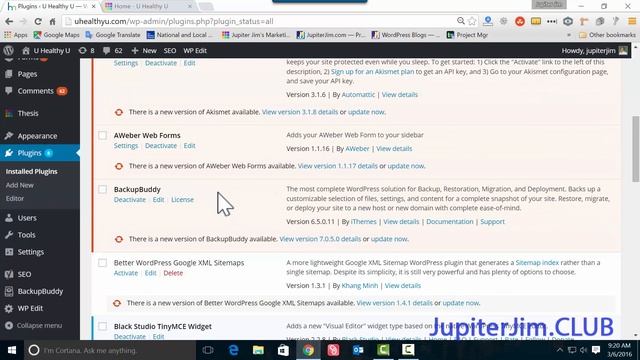Open plugin Editor submenu item

(15, 198)
